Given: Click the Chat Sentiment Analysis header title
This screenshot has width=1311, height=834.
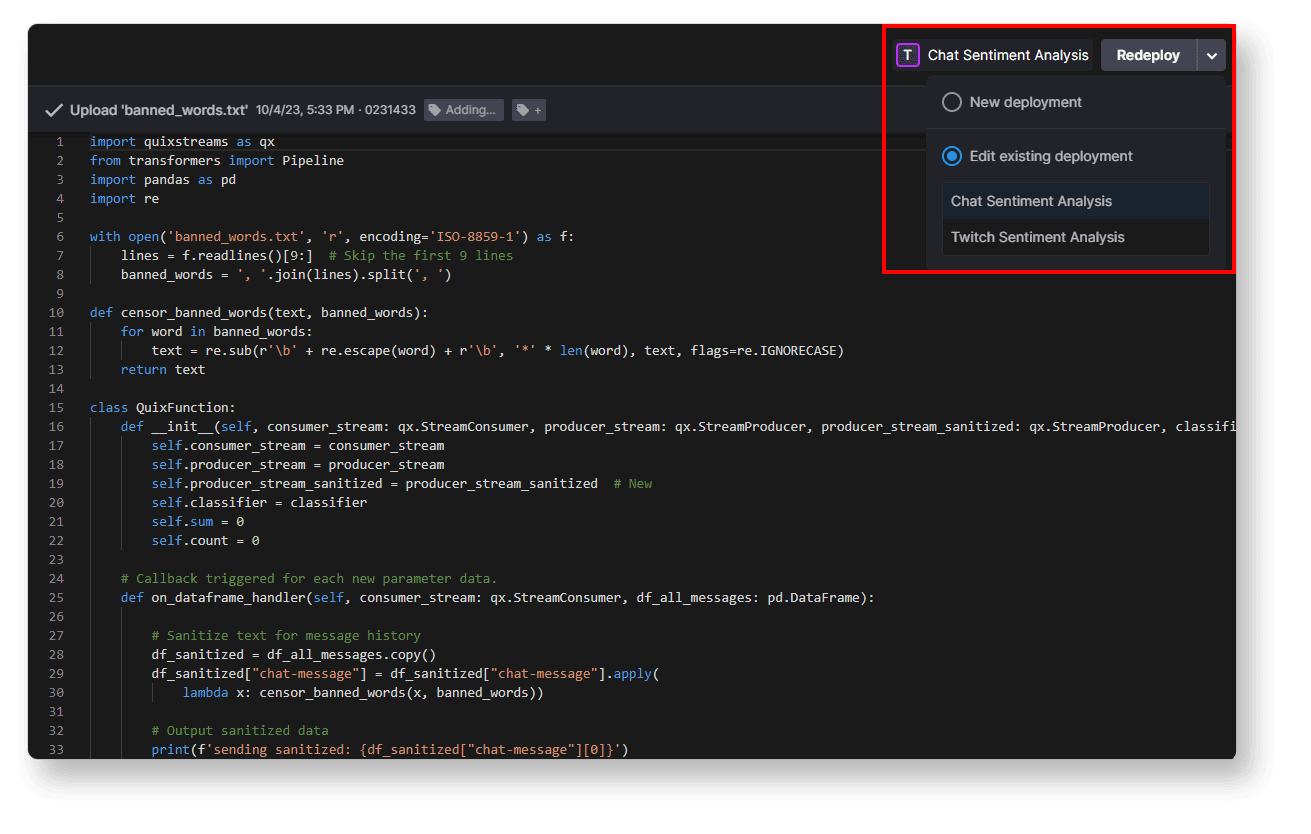Looking at the screenshot, I should click(x=1008, y=55).
